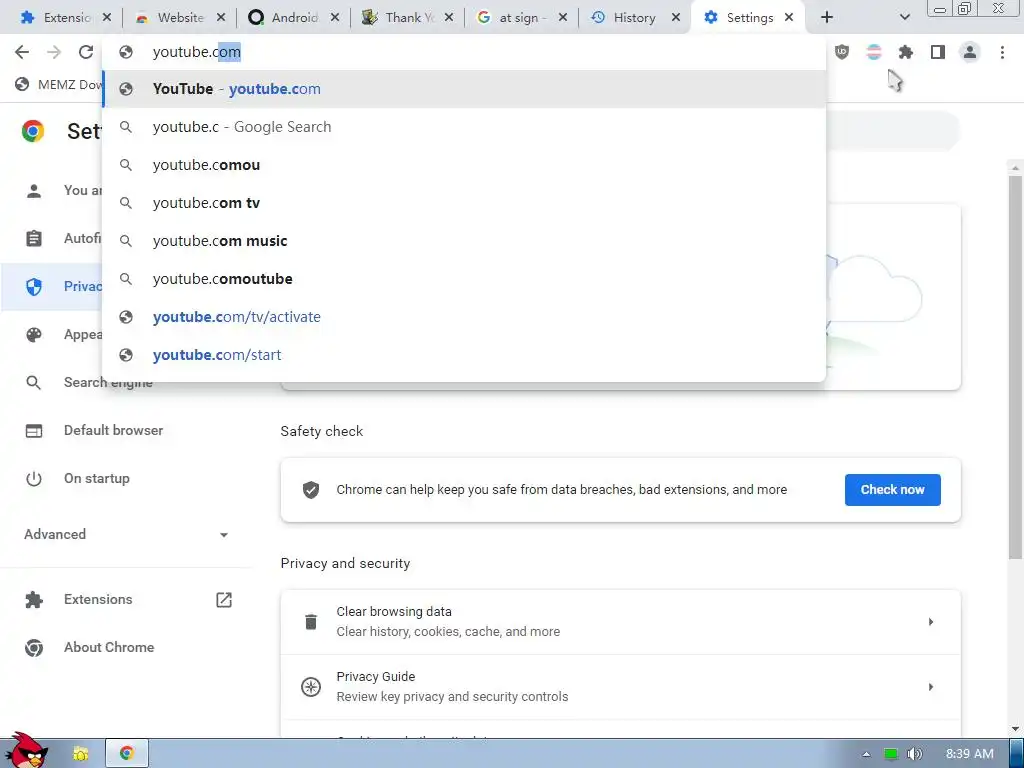Open the MEMZ Download bookmark
This screenshot has height=768, width=1024.
pyautogui.click(x=58, y=84)
